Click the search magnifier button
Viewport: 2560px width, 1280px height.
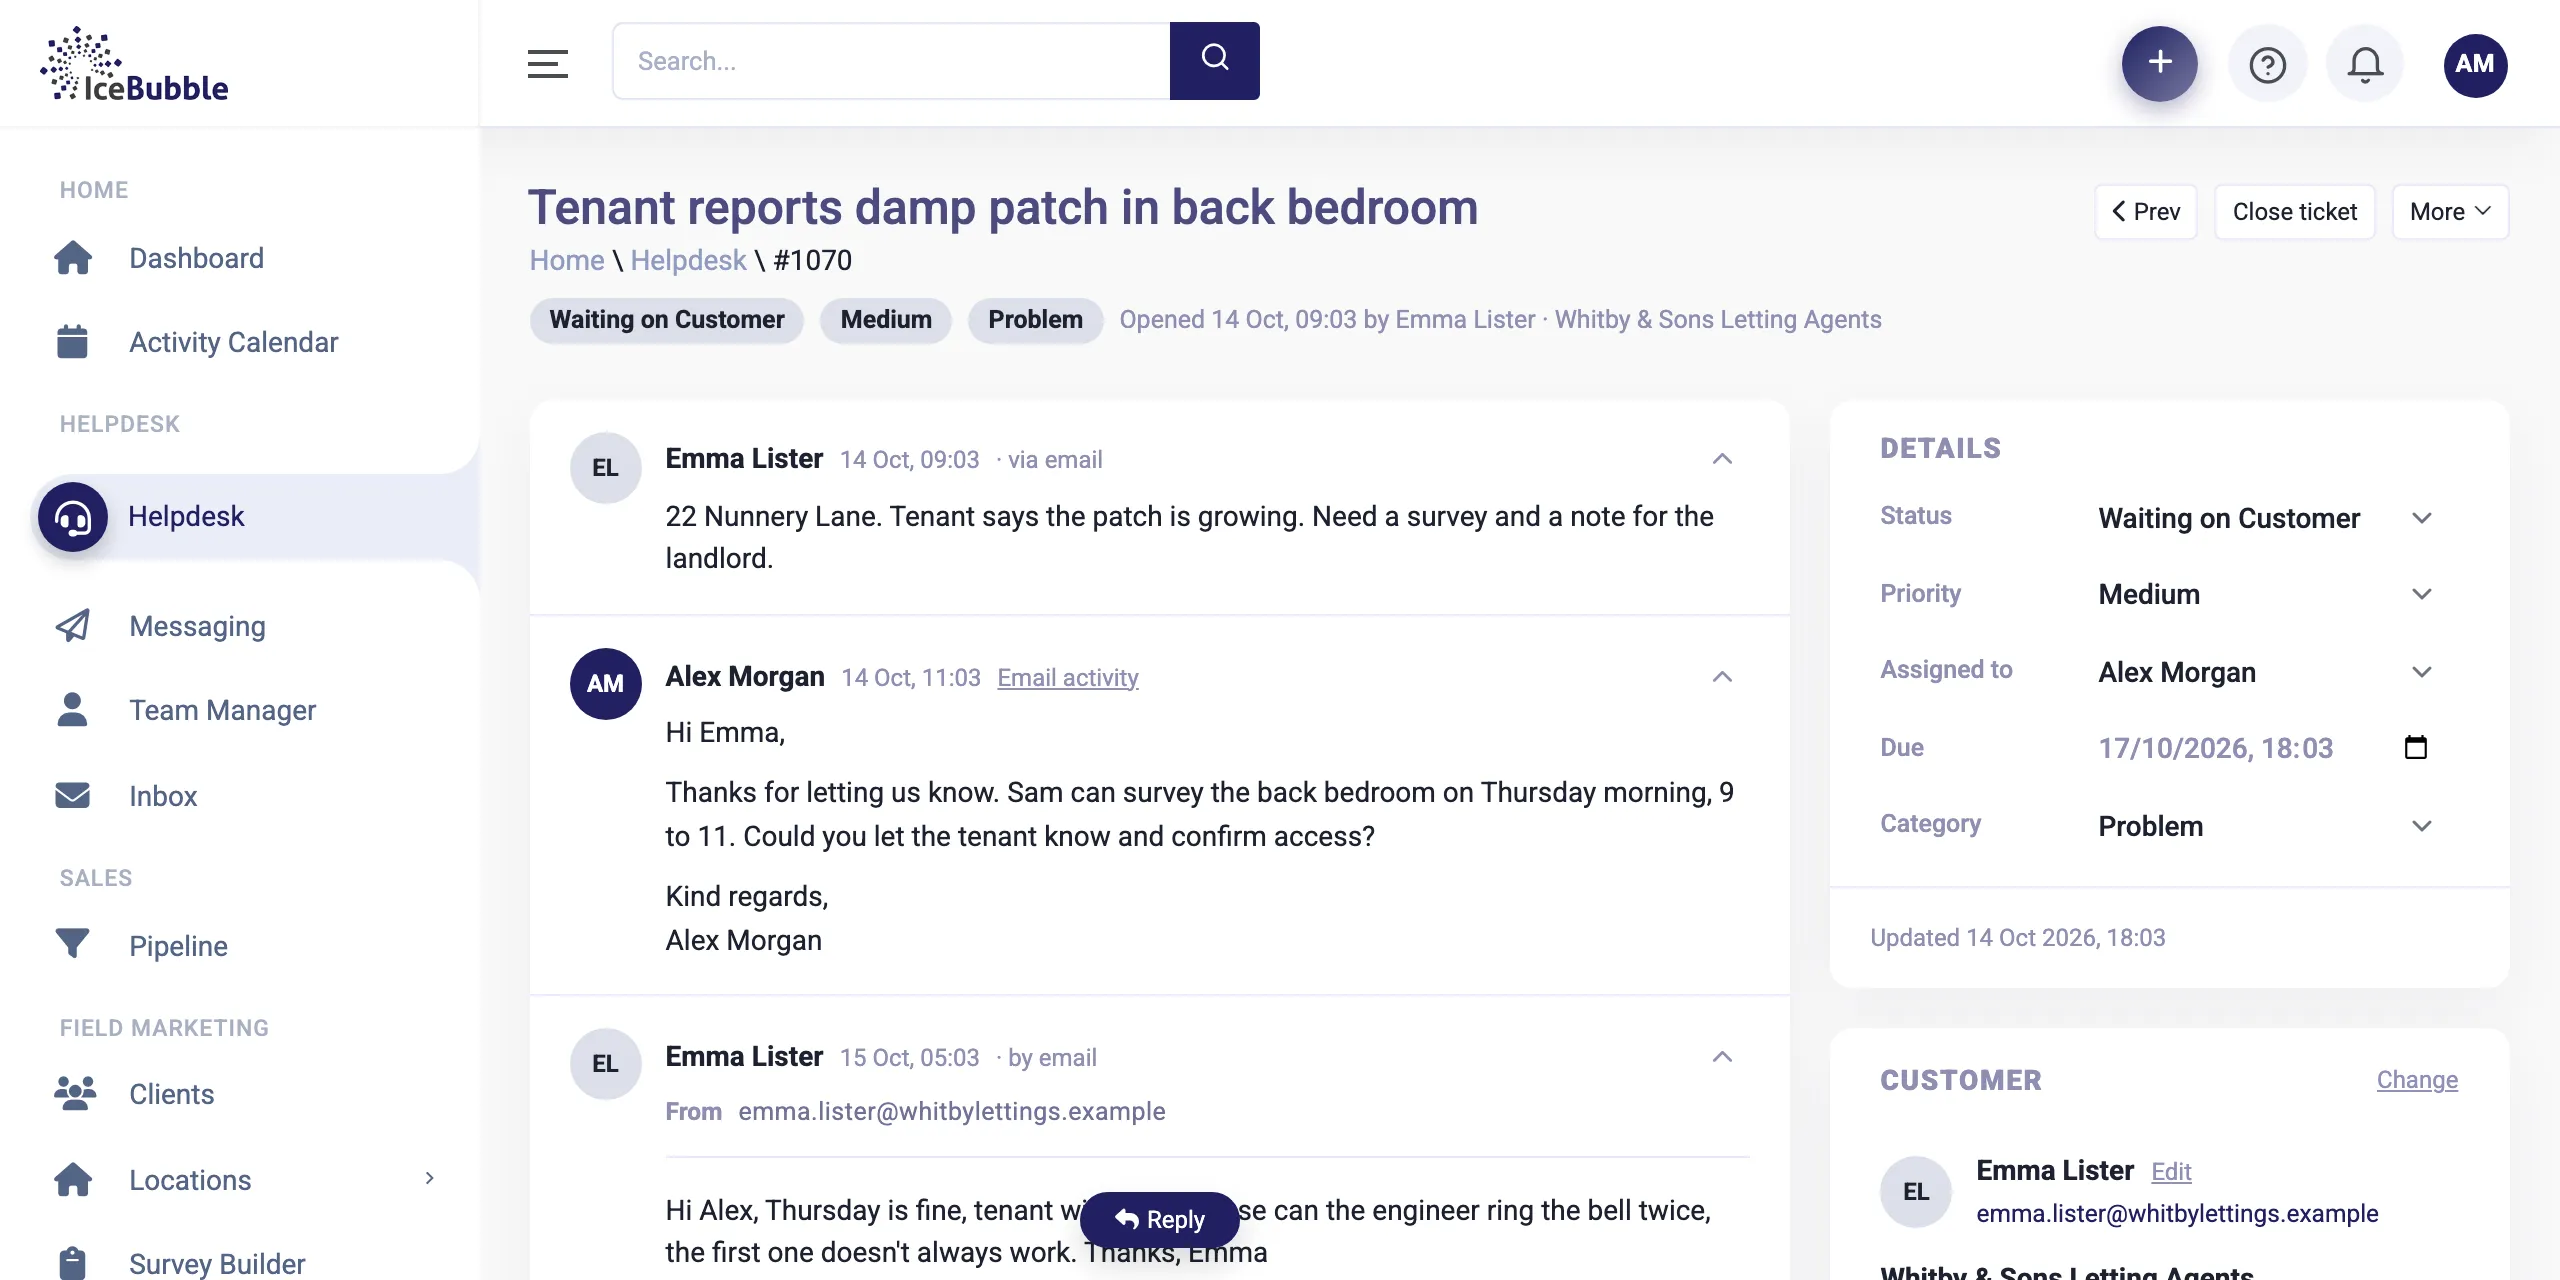[1215, 61]
